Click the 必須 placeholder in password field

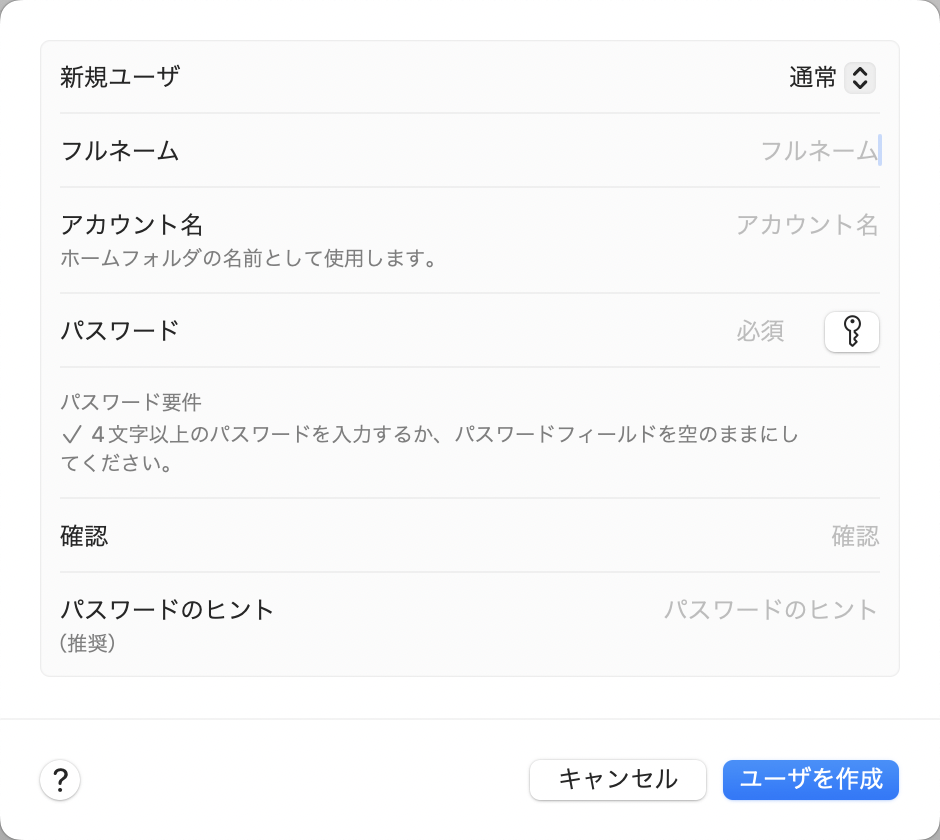click(x=761, y=331)
